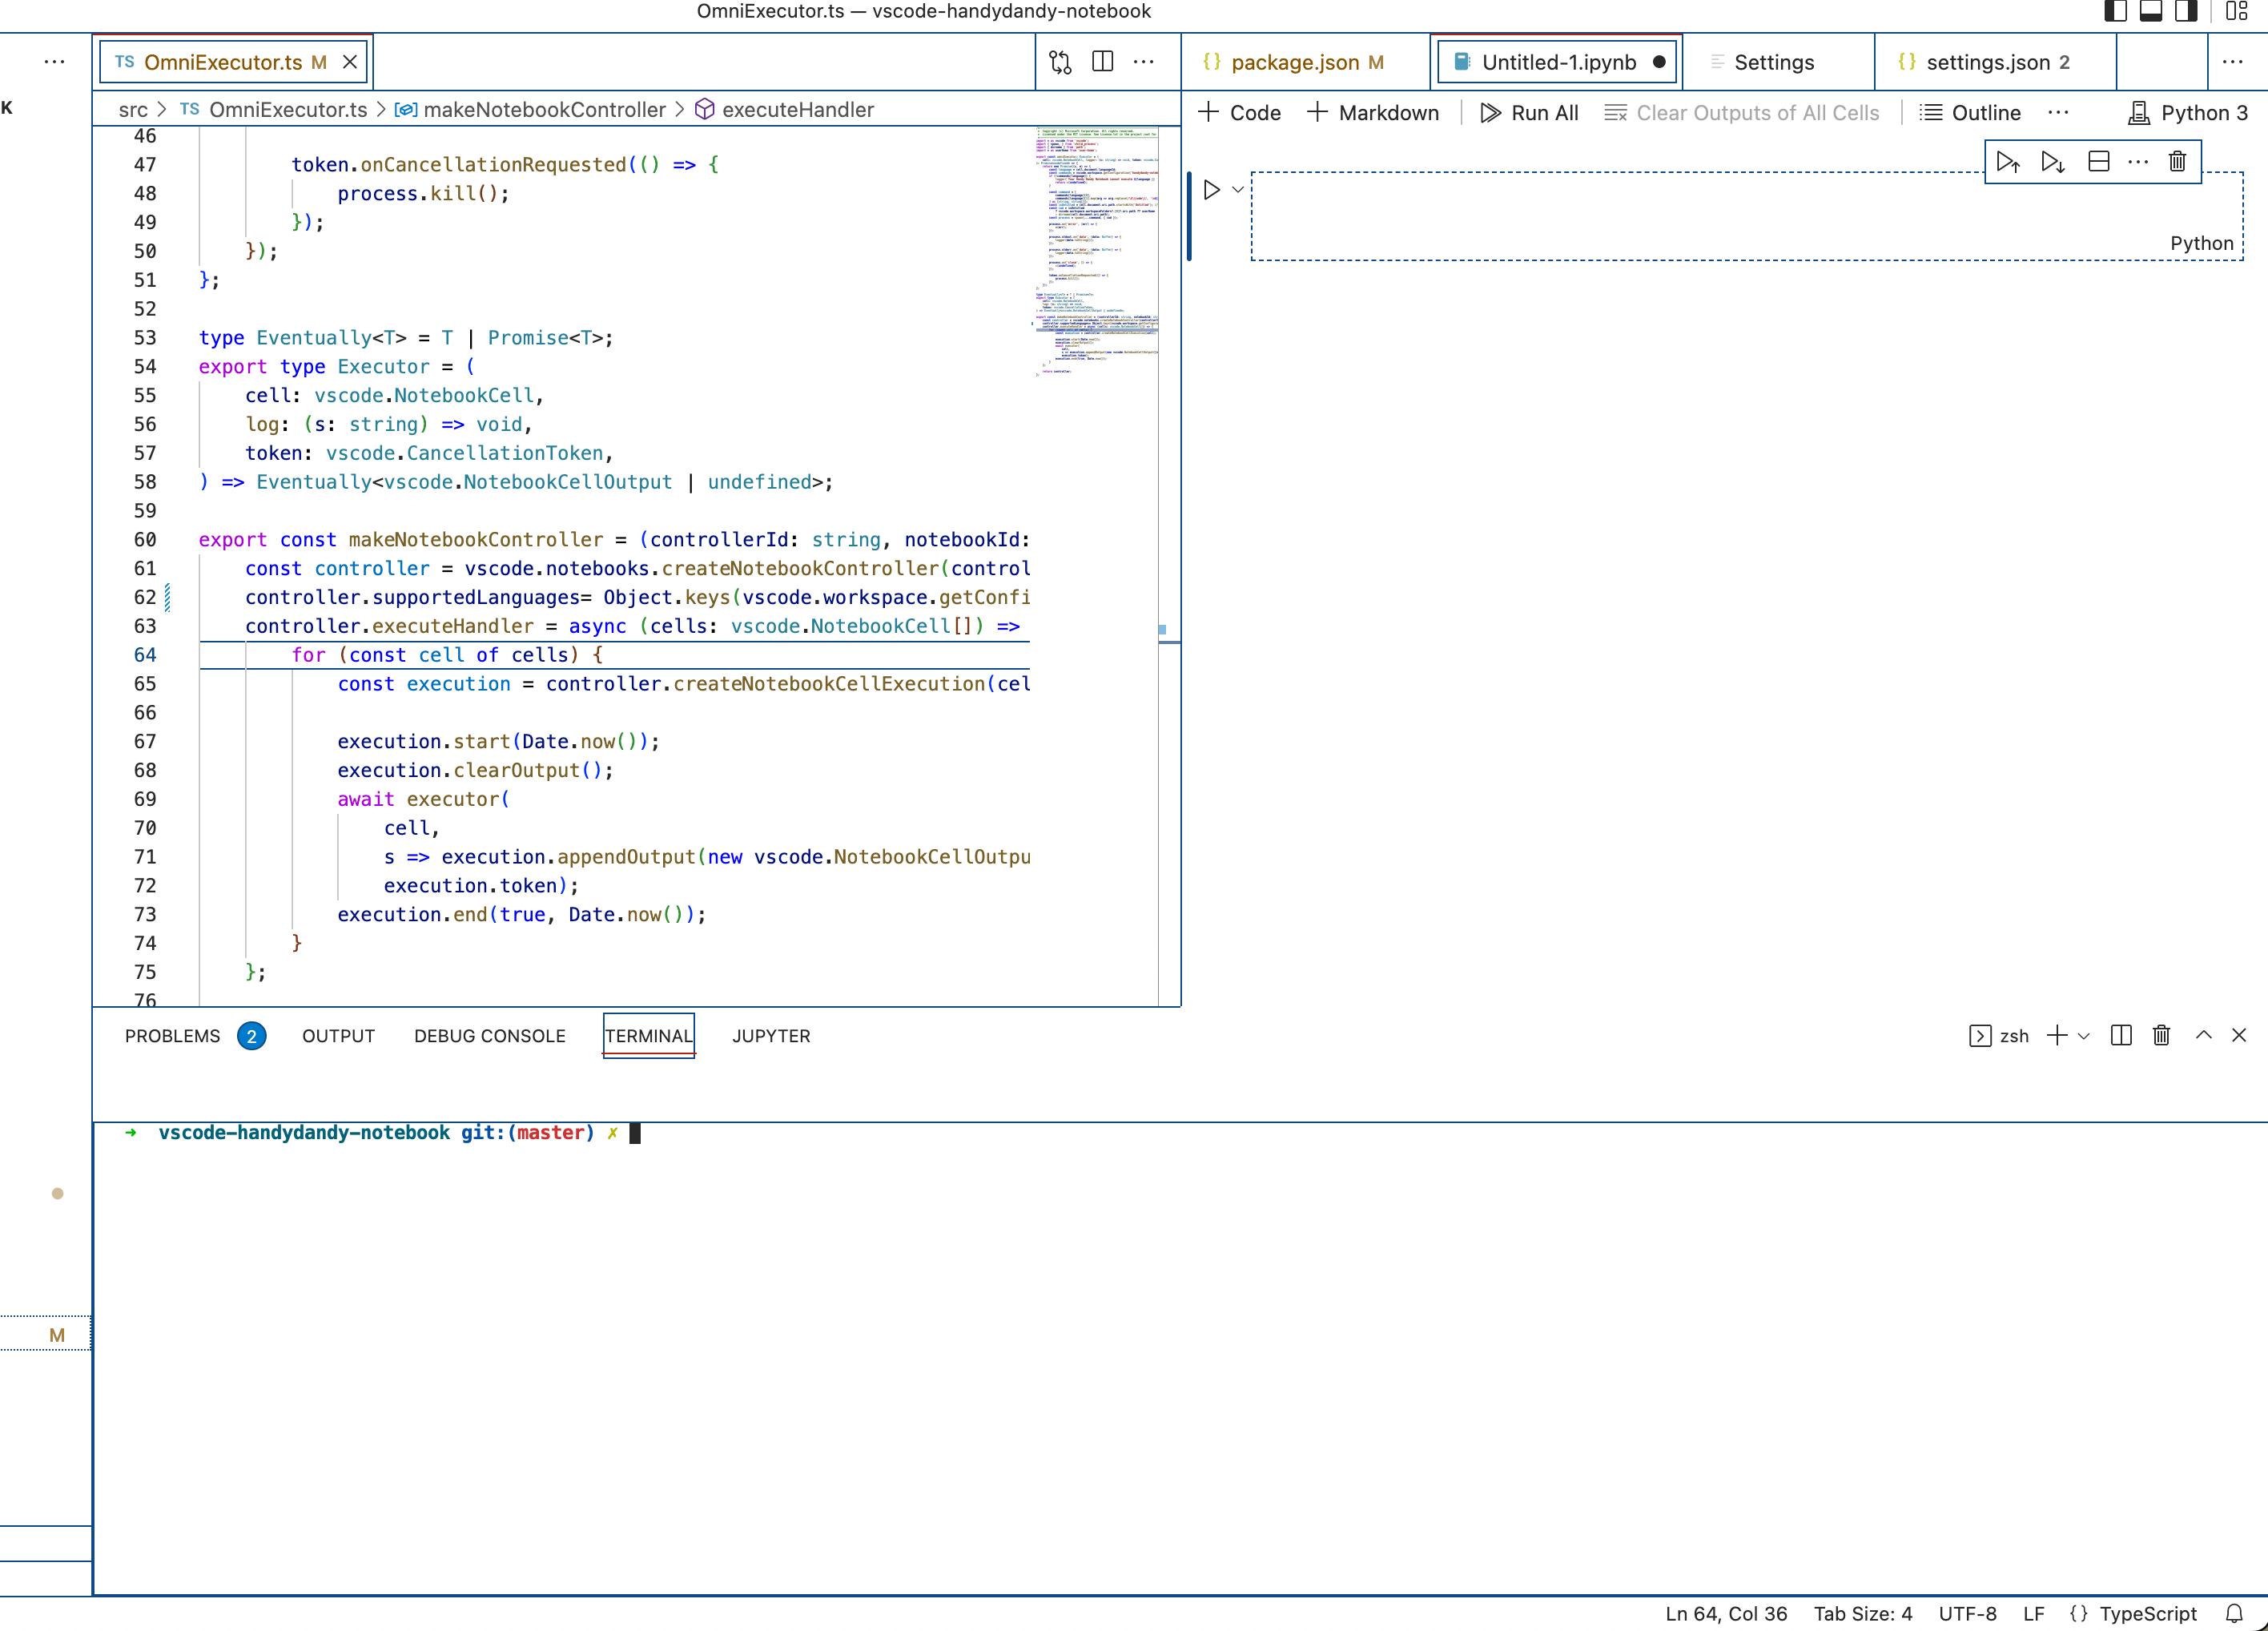Run All notebook cells
Image resolution: width=2268 pixels, height=1631 pixels.
point(1529,113)
